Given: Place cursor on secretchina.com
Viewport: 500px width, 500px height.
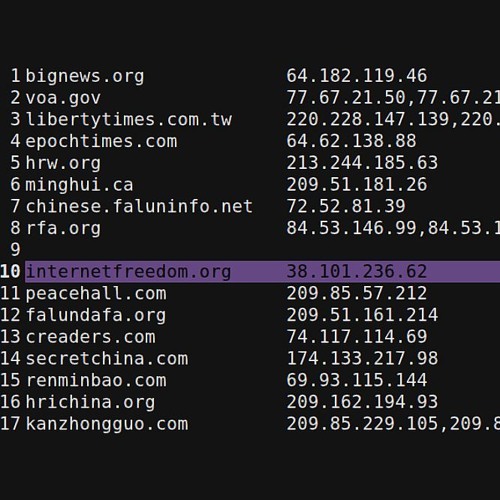Looking at the screenshot, I should coord(107,359).
